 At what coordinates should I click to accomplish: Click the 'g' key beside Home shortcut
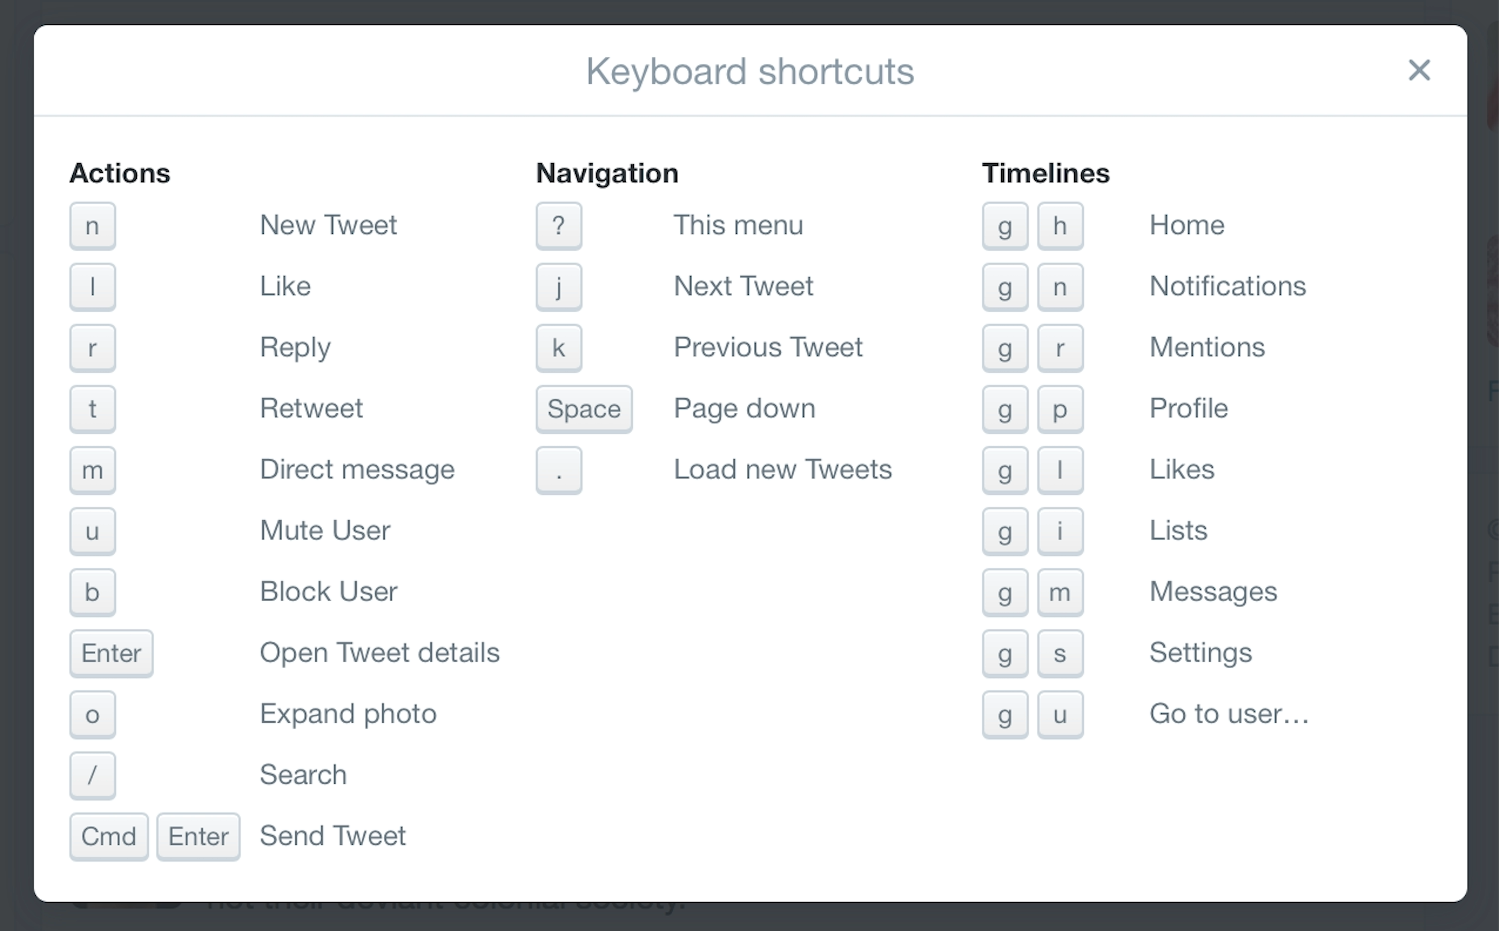pyautogui.click(x=1004, y=226)
